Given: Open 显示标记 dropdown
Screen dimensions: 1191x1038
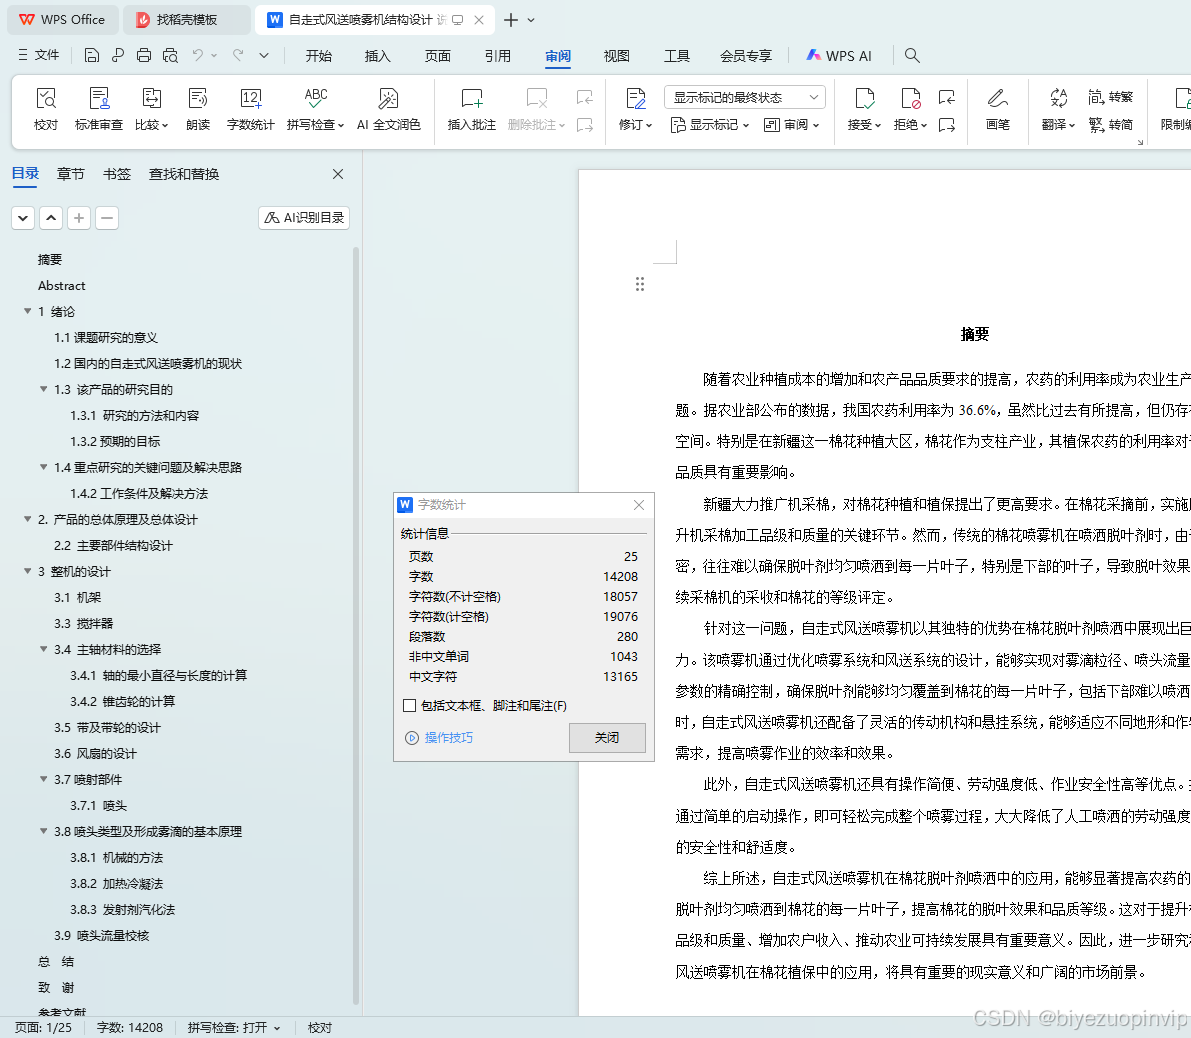Looking at the screenshot, I should click(x=711, y=125).
